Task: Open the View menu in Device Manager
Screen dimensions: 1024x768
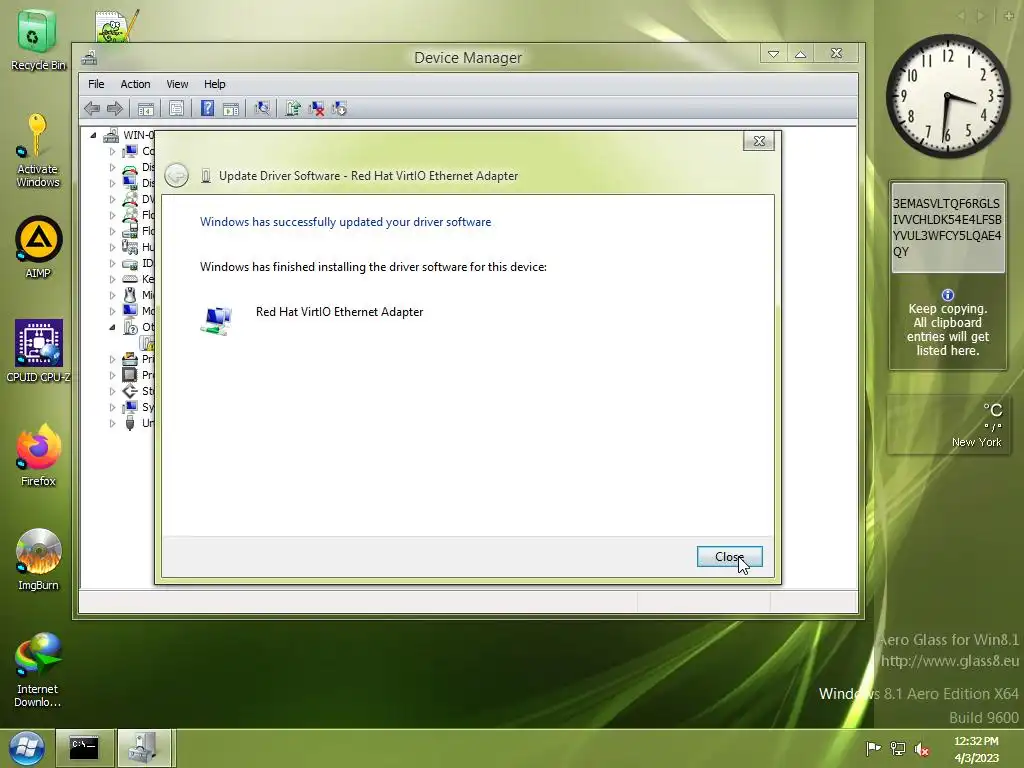Action: pos(177,84)
